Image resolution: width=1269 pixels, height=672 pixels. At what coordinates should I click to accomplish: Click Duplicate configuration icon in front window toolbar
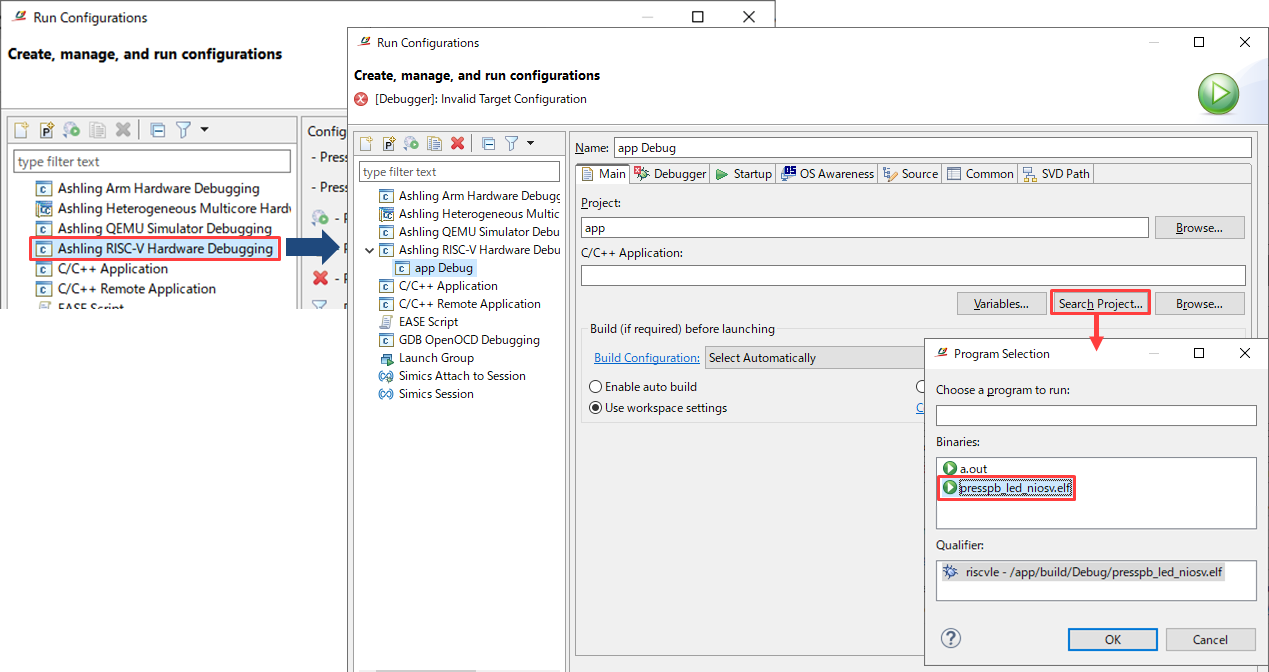pos(434,143)
